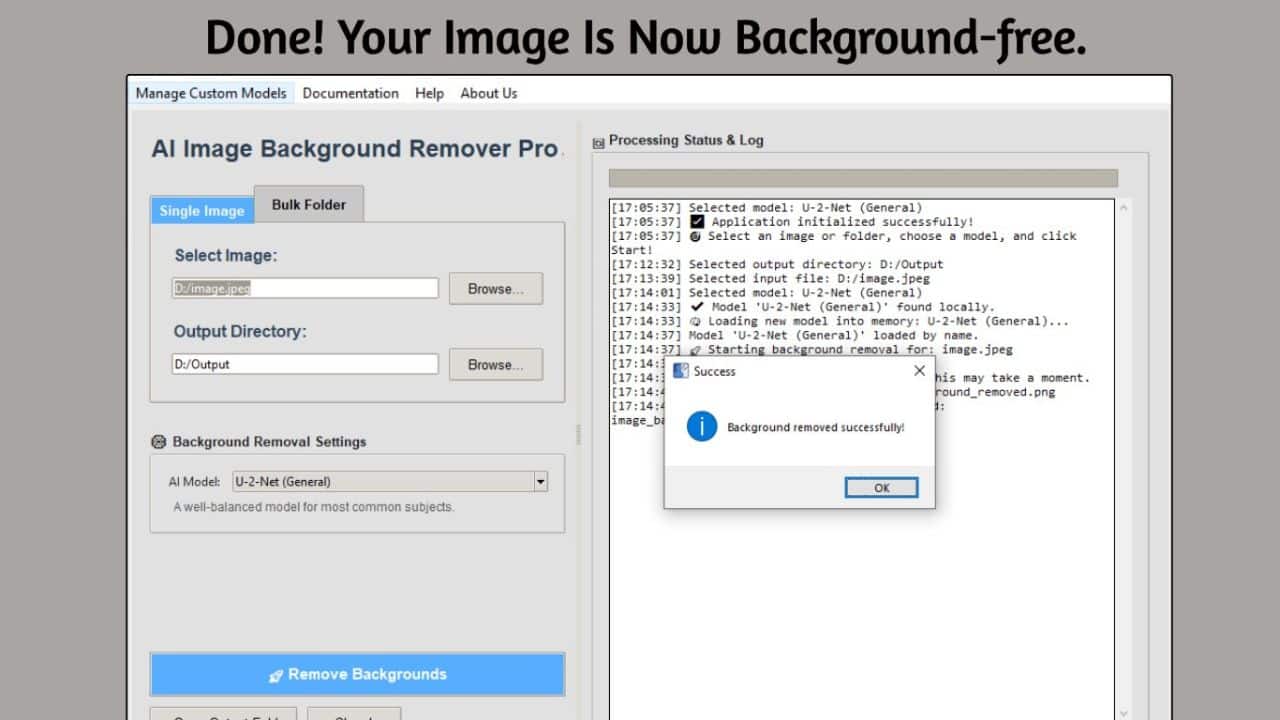Screen dimensions: 1280x720
Task: Close the Success dialog with the X
Action: tap(919, 371)
